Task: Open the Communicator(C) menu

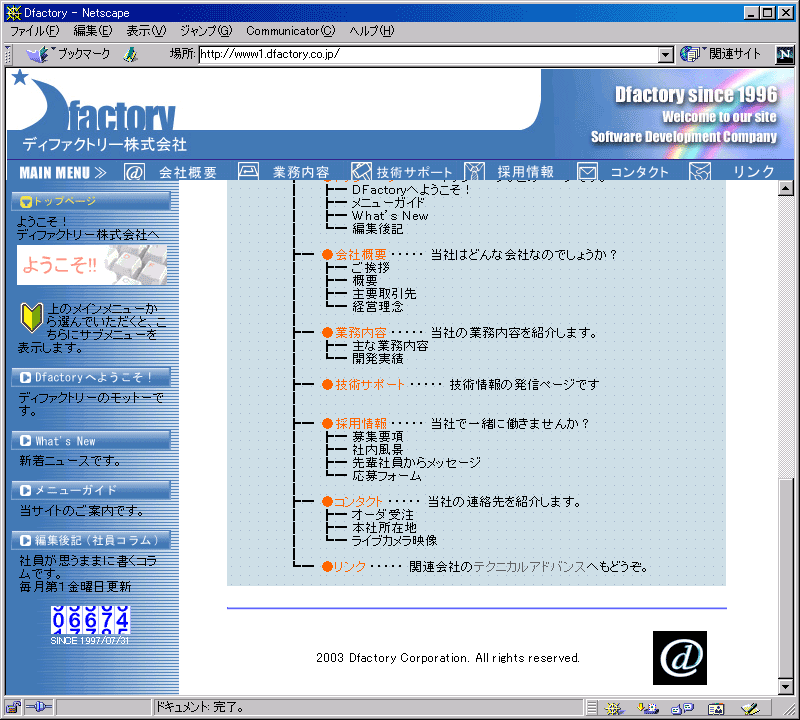Action: point(291,31)
